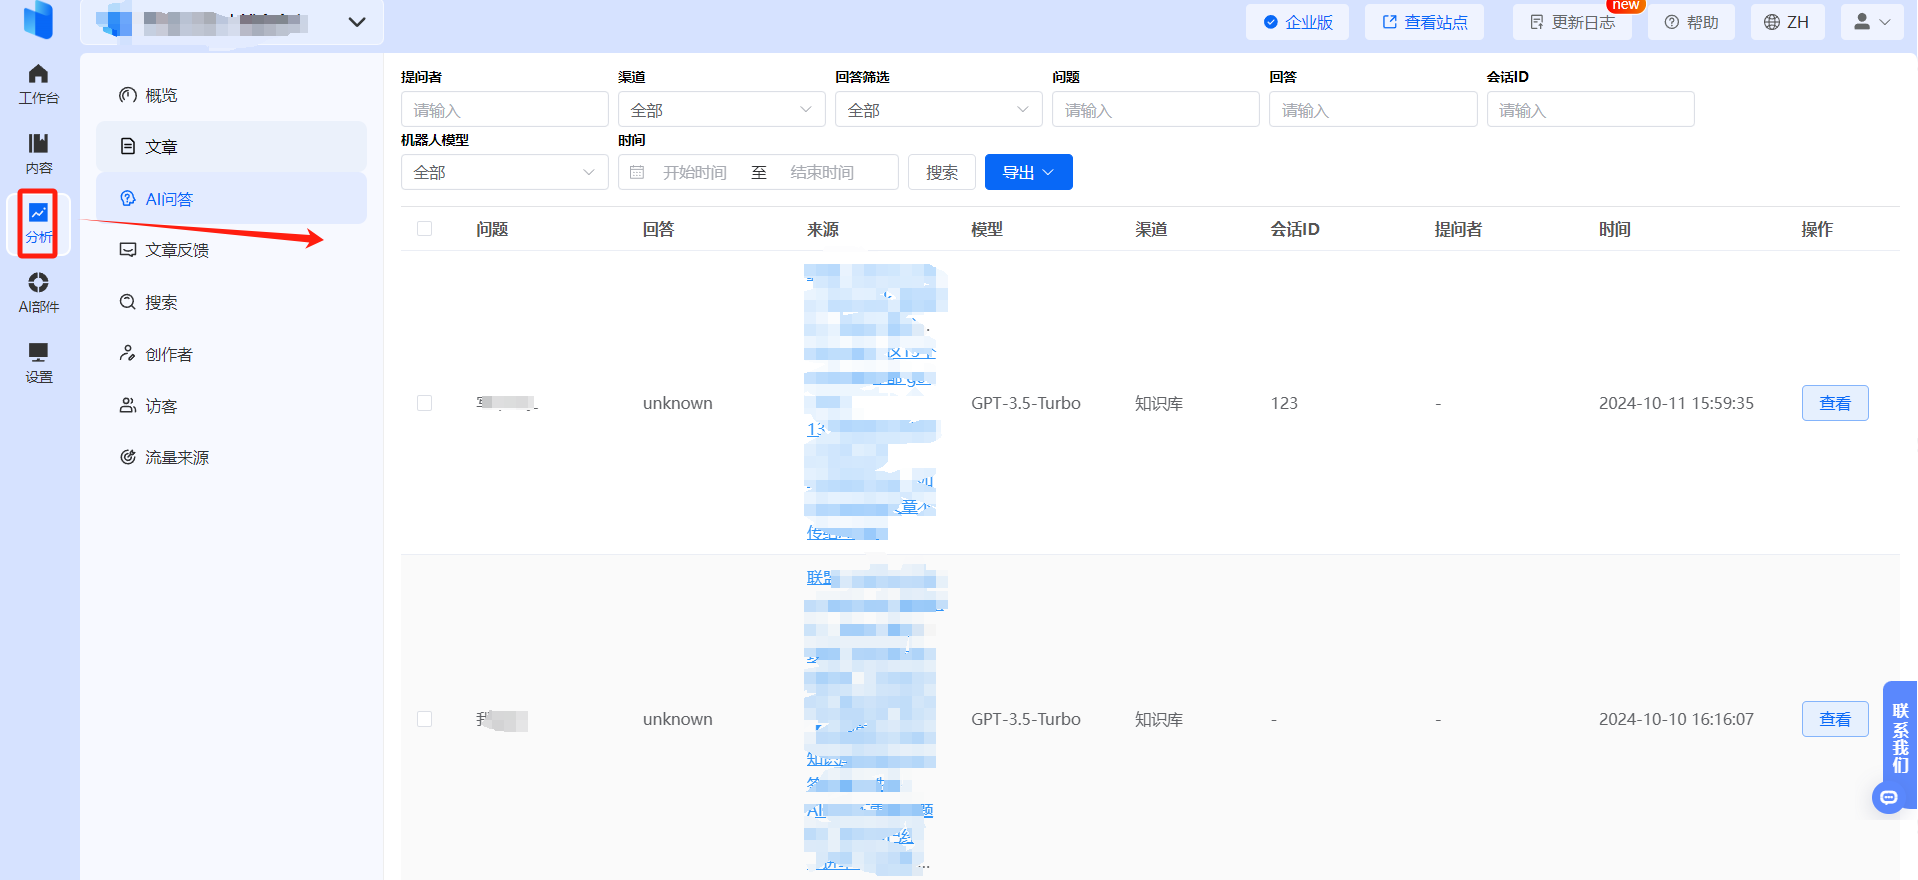The width and height of the screenshot is (1918, 880).
Task: Click the user avatar icon
Action: click(x=1862, y=21)
